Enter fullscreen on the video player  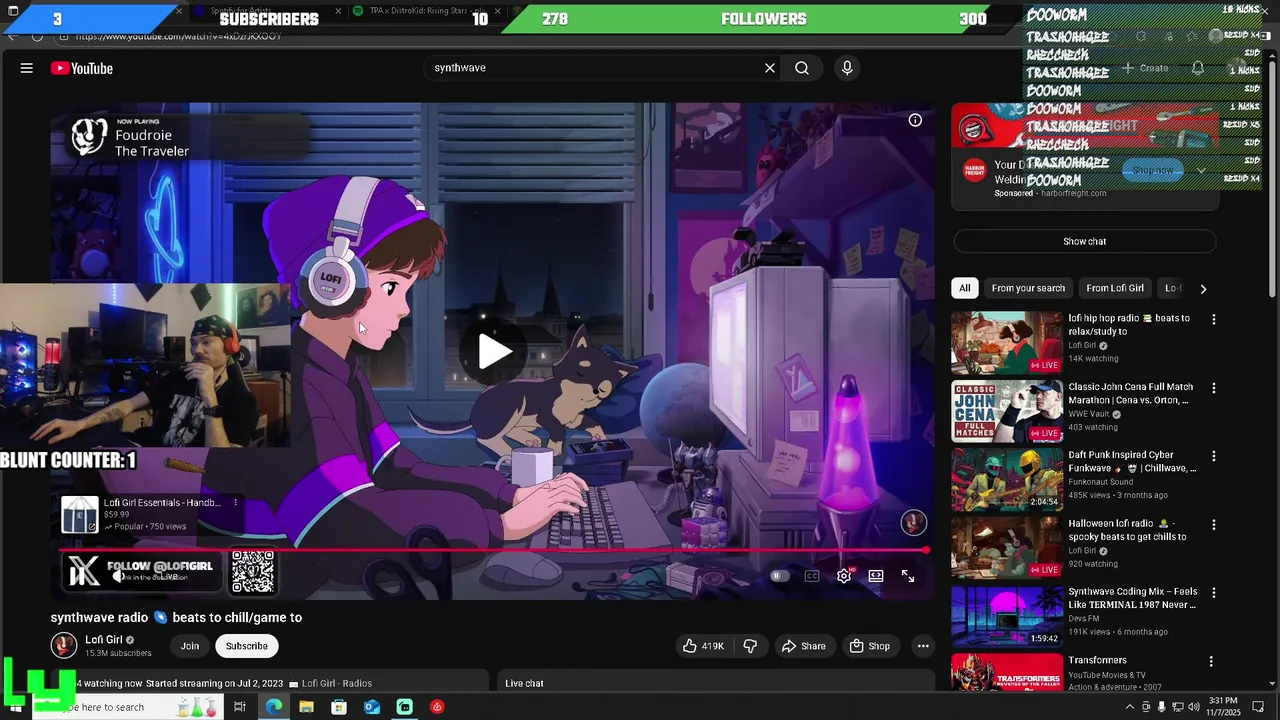pos(908,576)
